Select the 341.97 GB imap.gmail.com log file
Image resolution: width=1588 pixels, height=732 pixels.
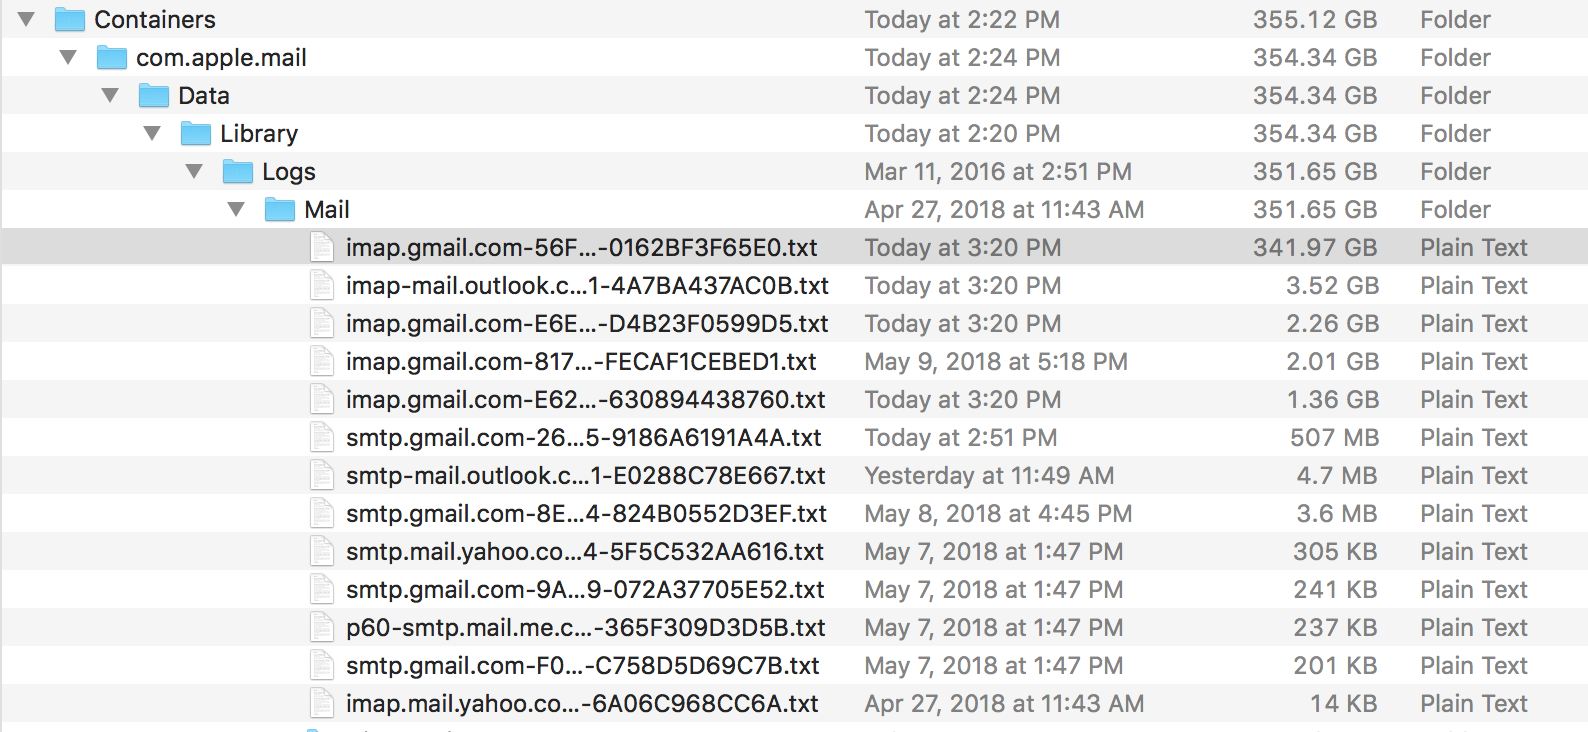coord(581,248)
